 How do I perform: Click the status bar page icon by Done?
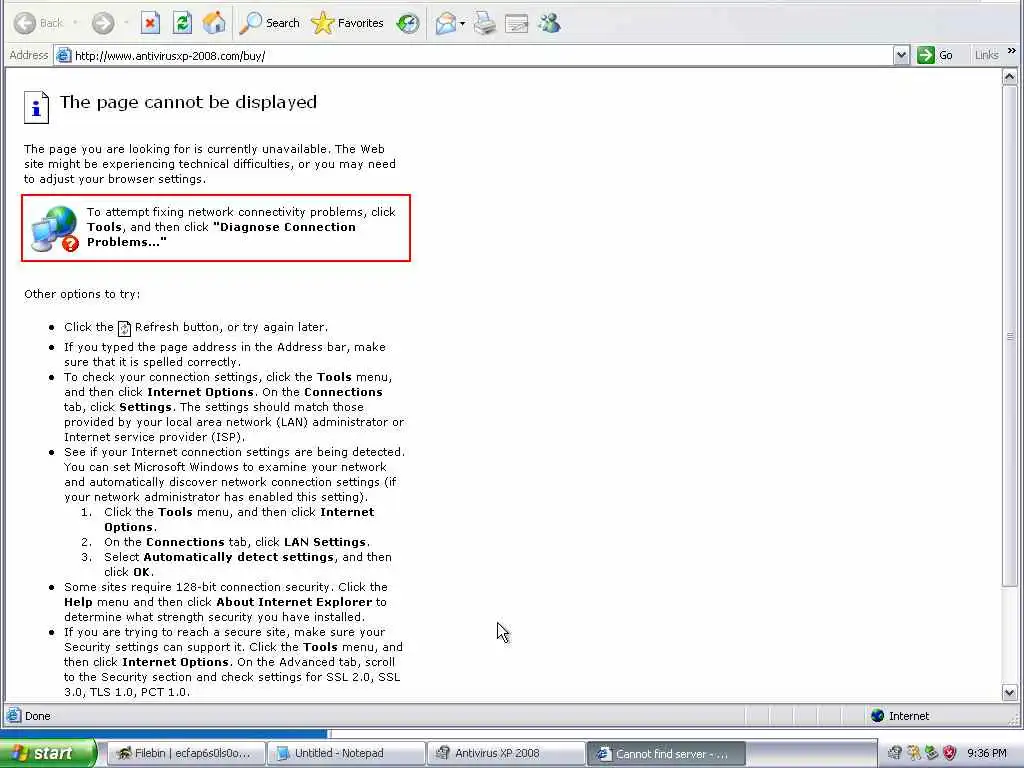click(x=14, y=716)
